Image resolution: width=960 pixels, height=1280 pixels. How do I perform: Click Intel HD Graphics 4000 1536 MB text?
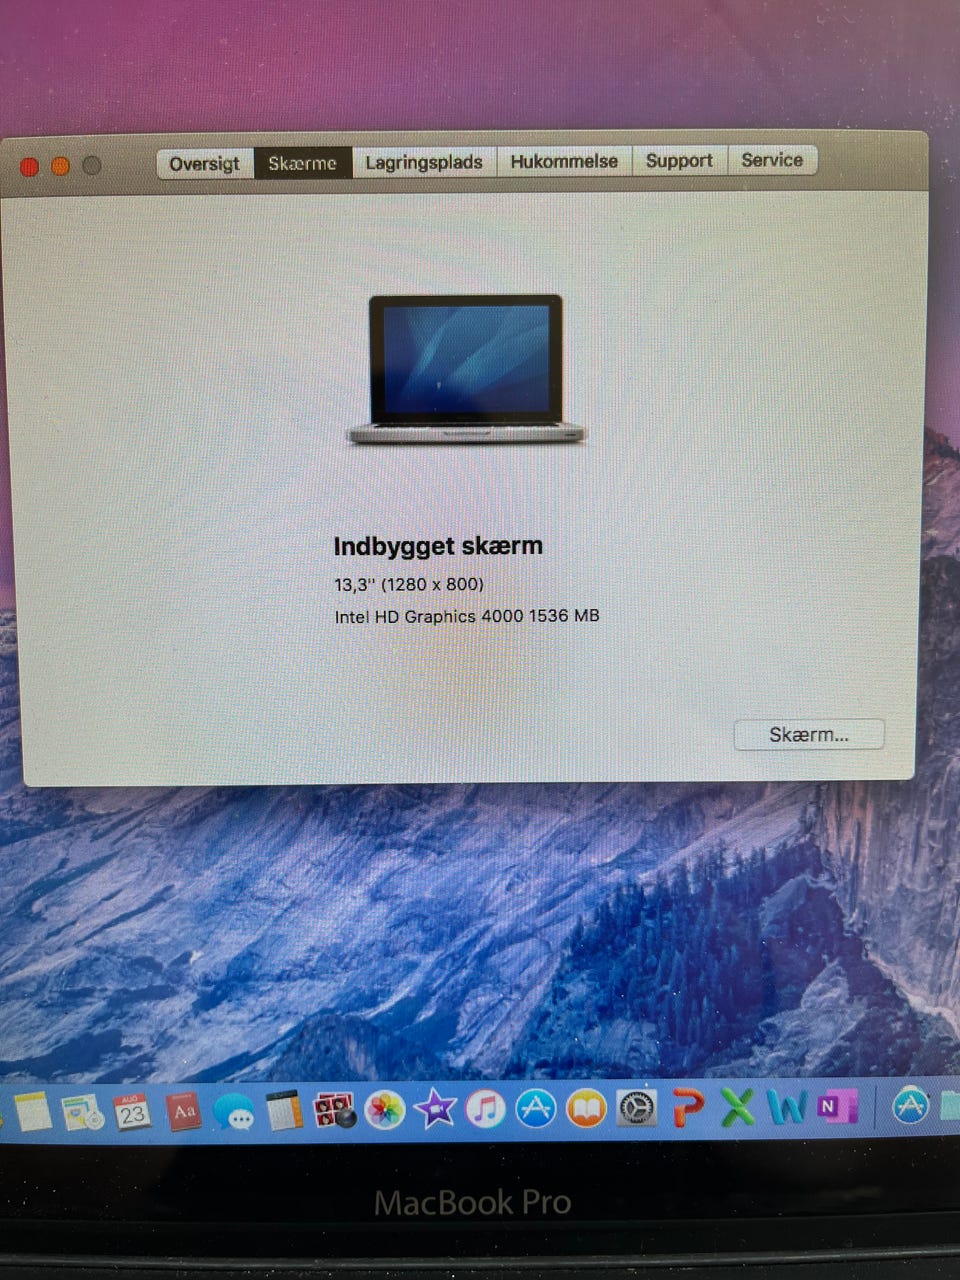467,616
